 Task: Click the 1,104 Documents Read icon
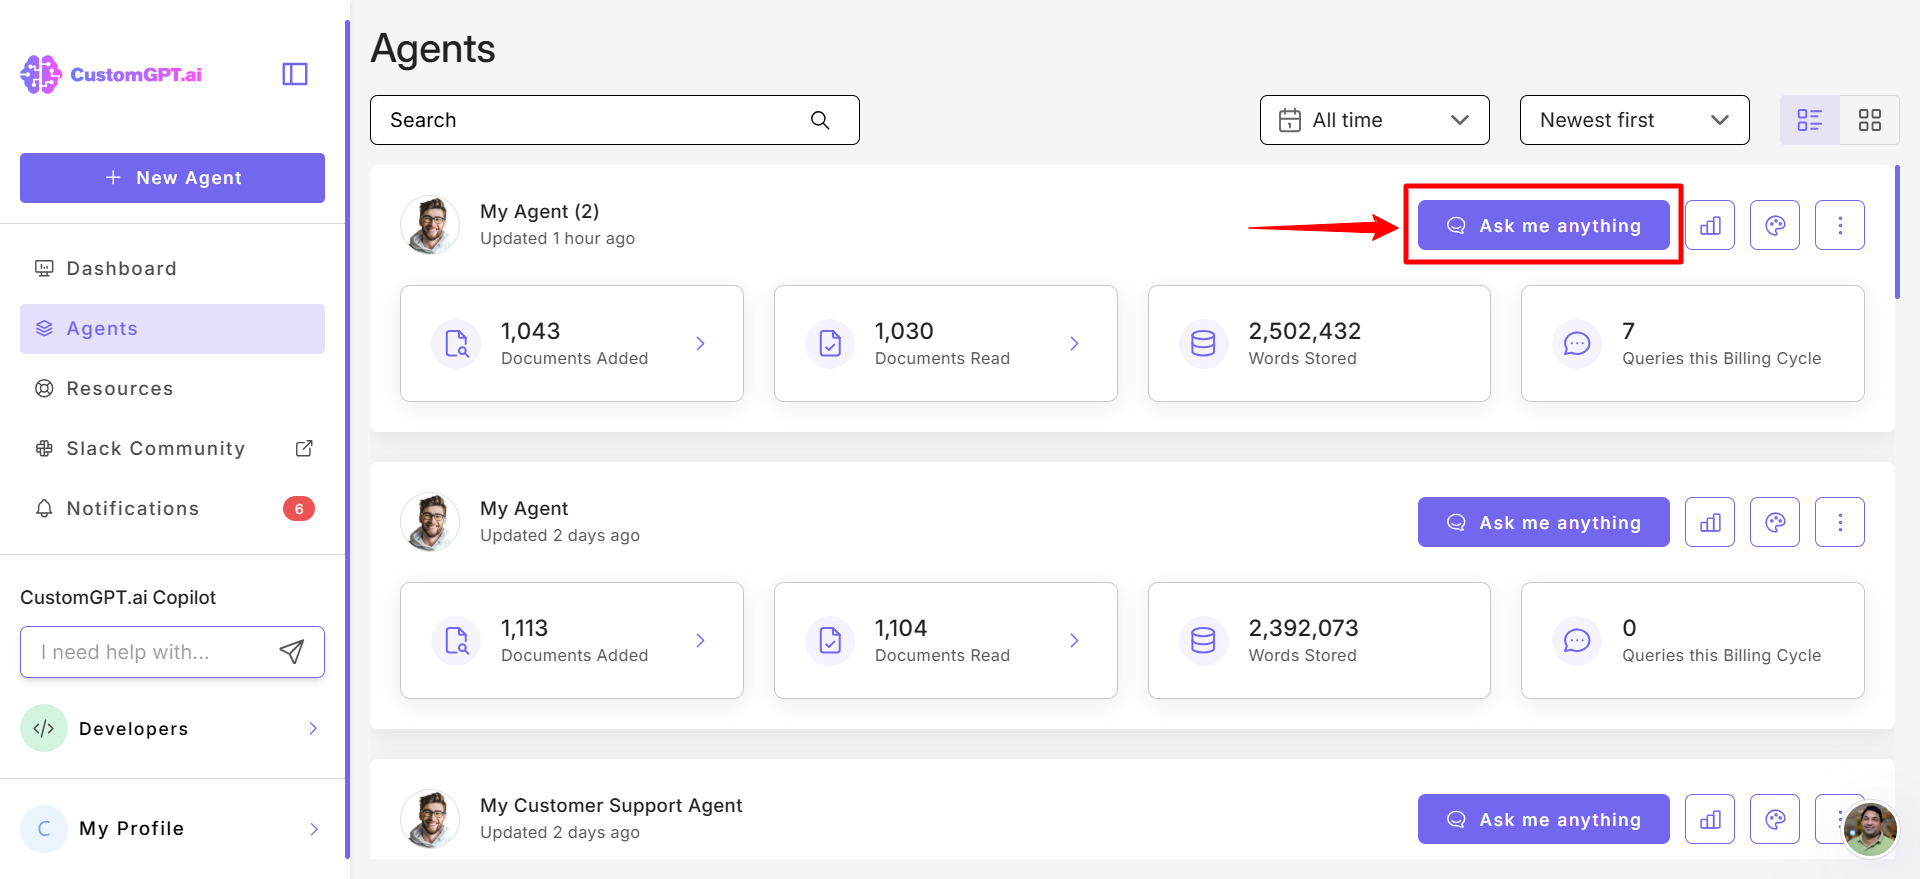(830, 641)
